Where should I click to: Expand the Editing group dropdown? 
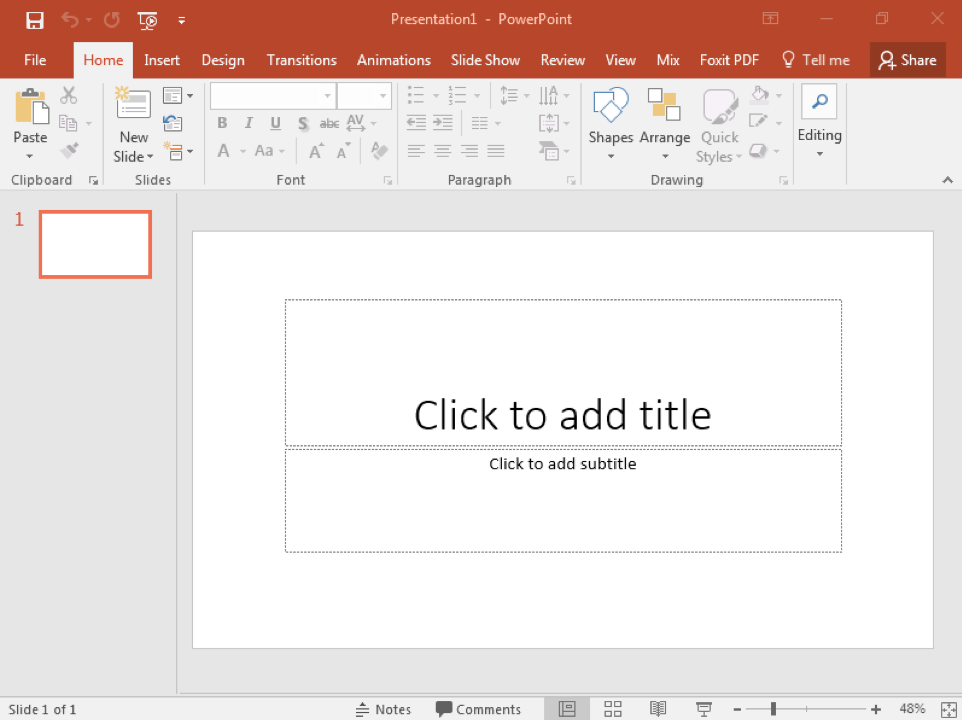coord(819,154)
